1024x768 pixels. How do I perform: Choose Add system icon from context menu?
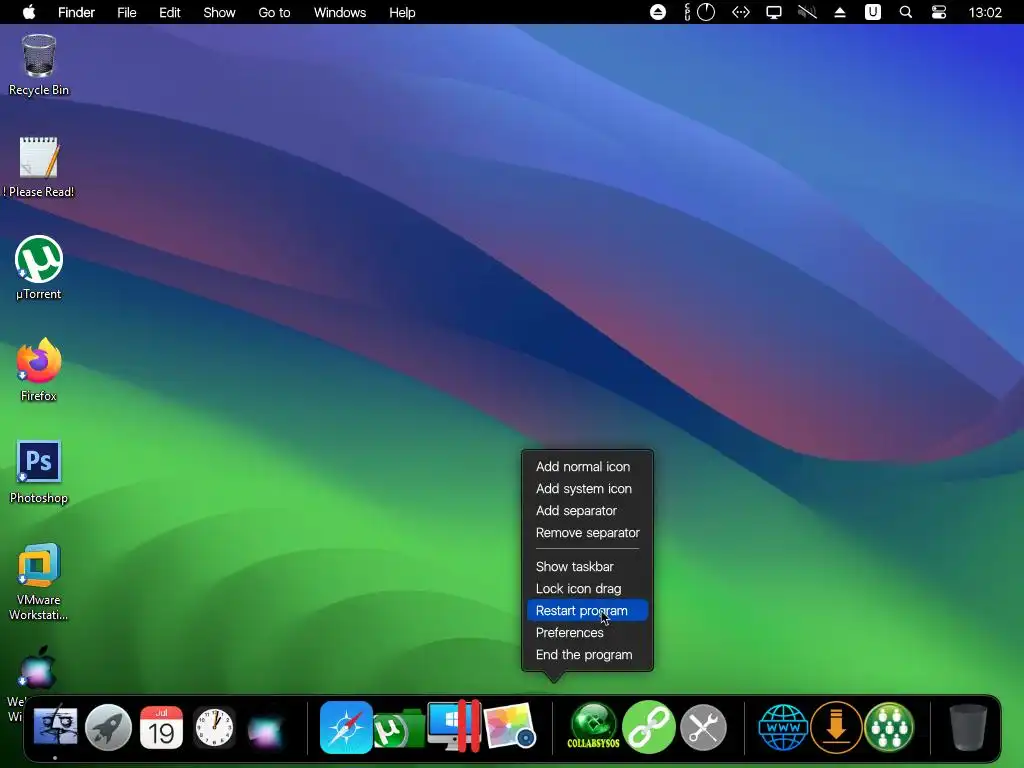tap(584, 488)
